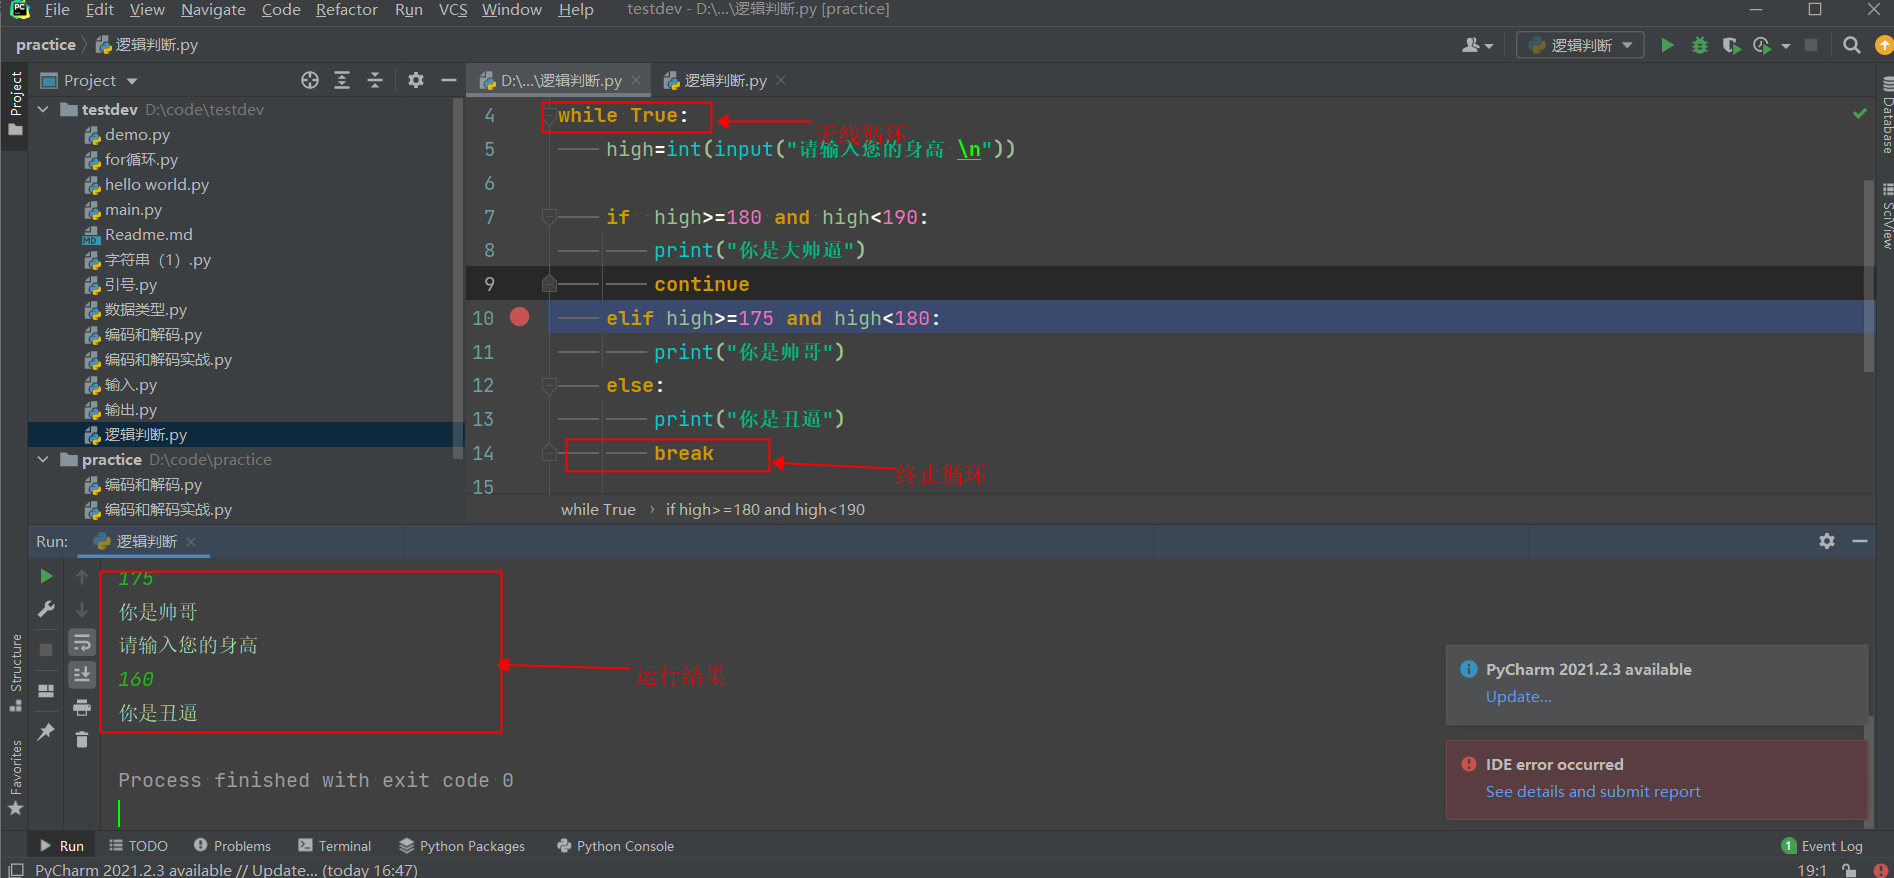
Task: Collapse all icon in Project panel
Action: 375,80
